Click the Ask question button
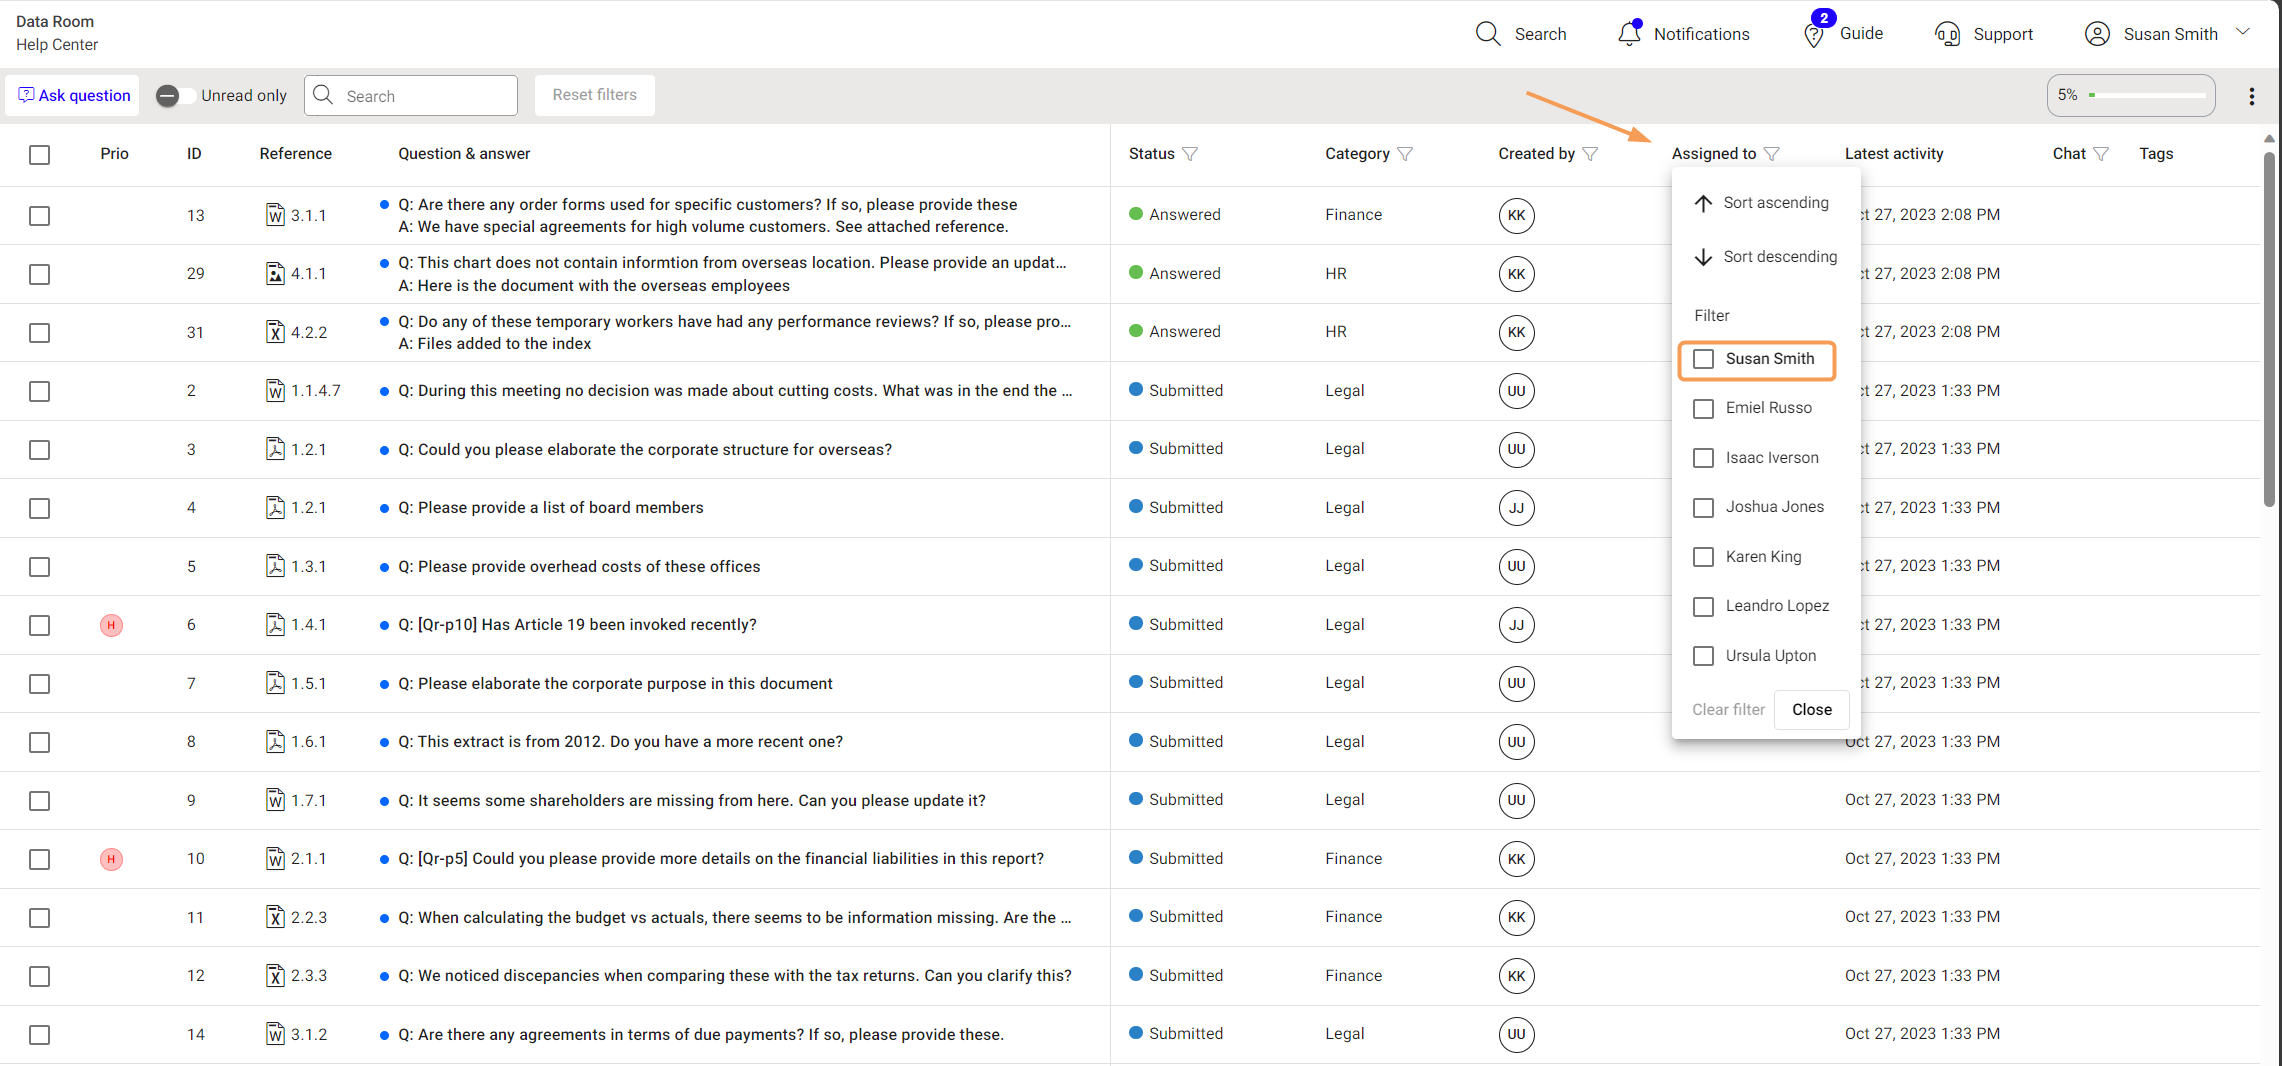 pos(74,96)
